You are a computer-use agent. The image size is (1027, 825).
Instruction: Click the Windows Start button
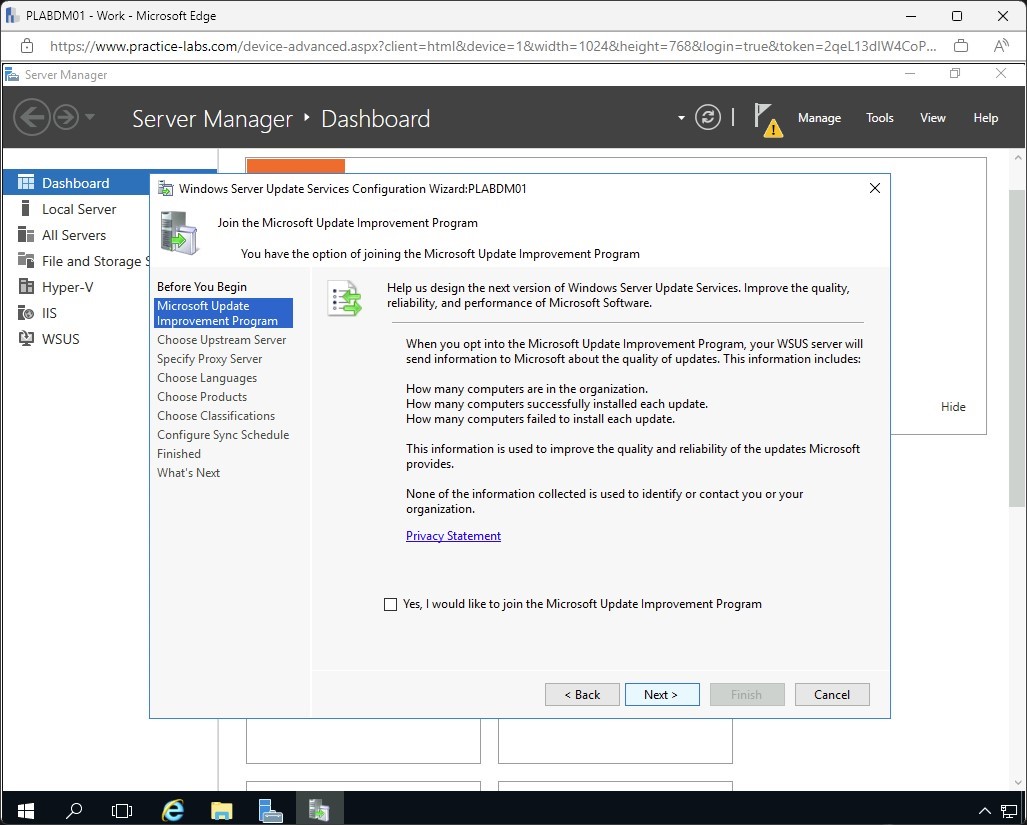[25, 809]
